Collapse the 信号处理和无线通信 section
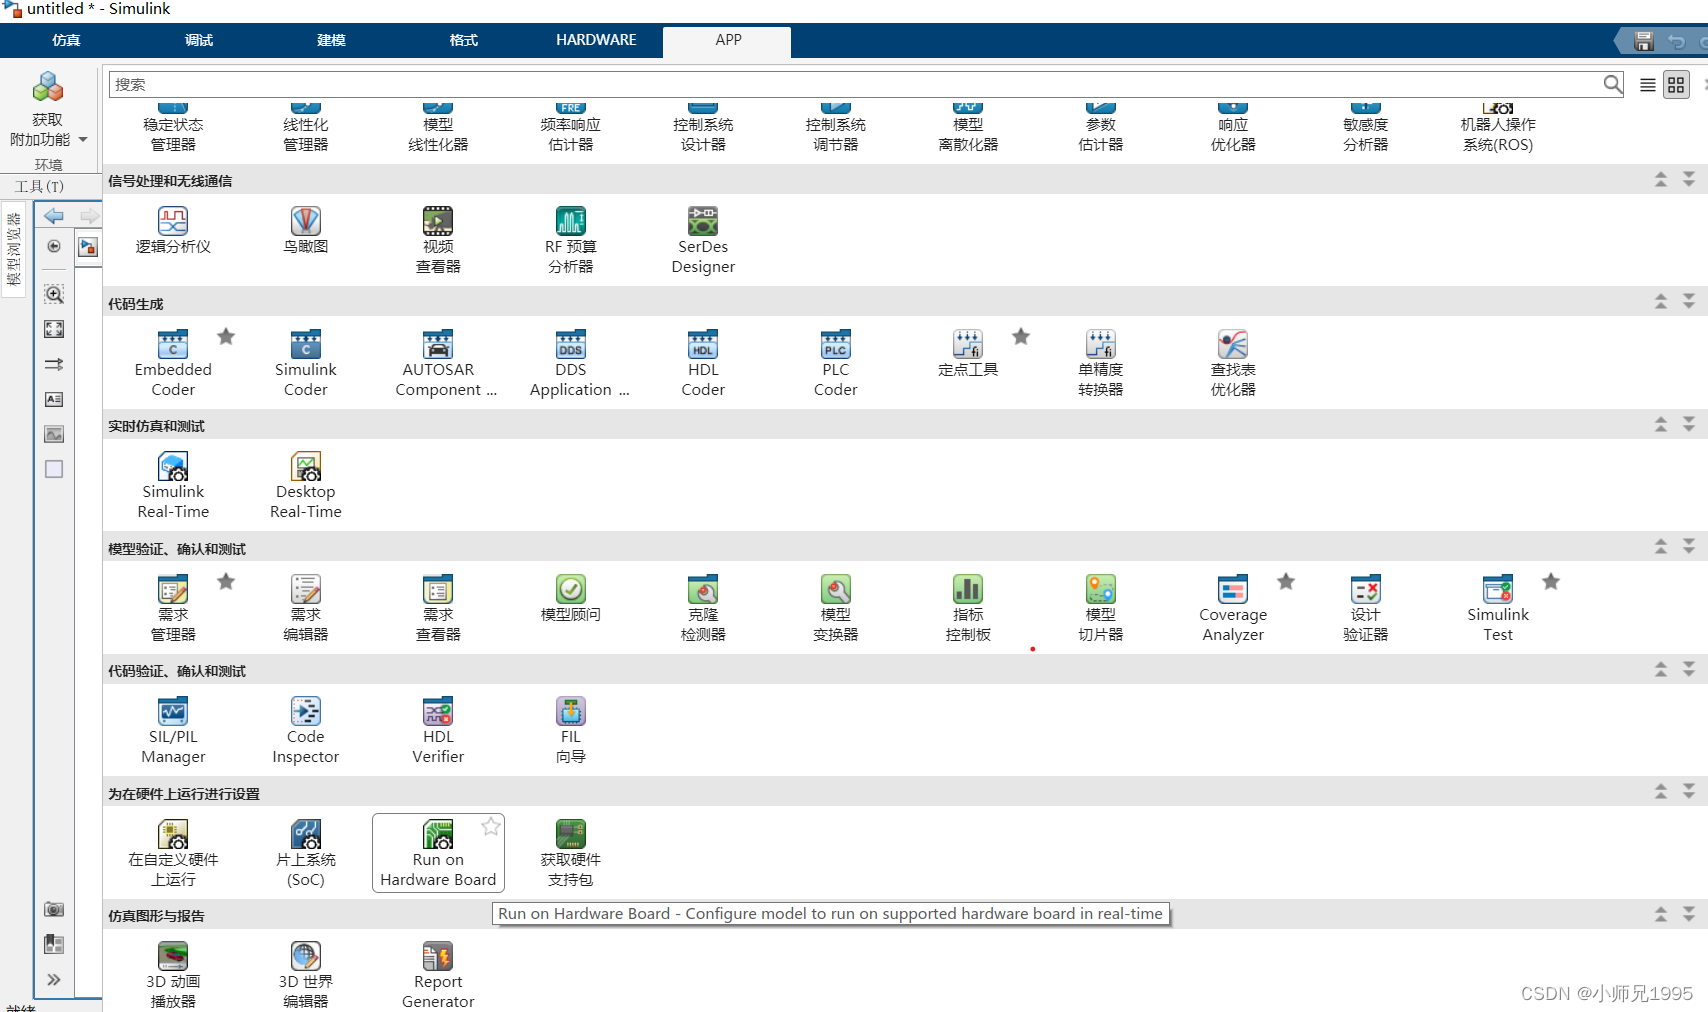Viewport: 1708px width, 1012px height. pos(1661,180)
